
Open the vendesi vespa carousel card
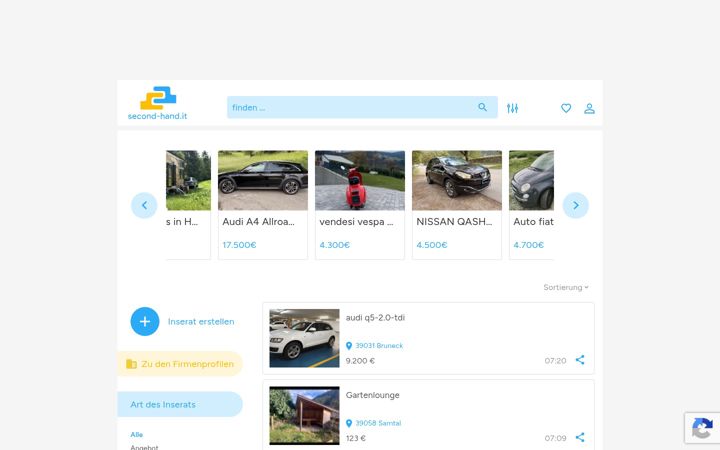tap(360, 205)
